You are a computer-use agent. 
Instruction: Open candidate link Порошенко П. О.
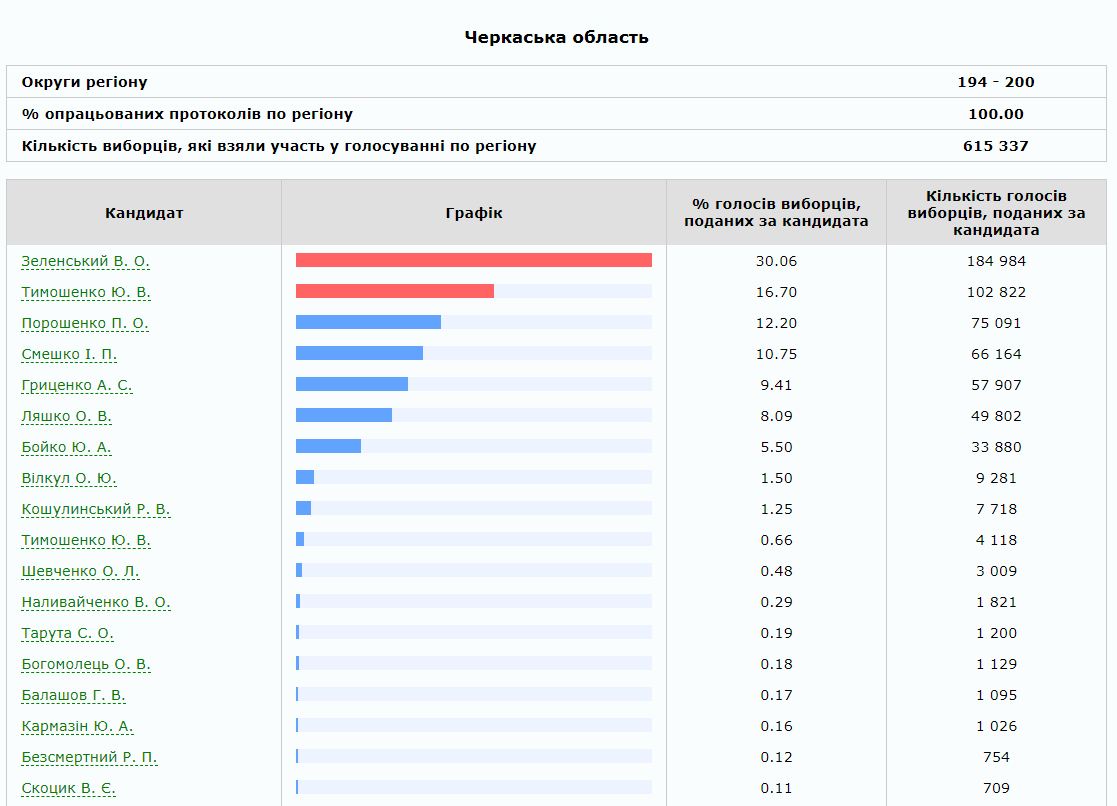point(85,323)
